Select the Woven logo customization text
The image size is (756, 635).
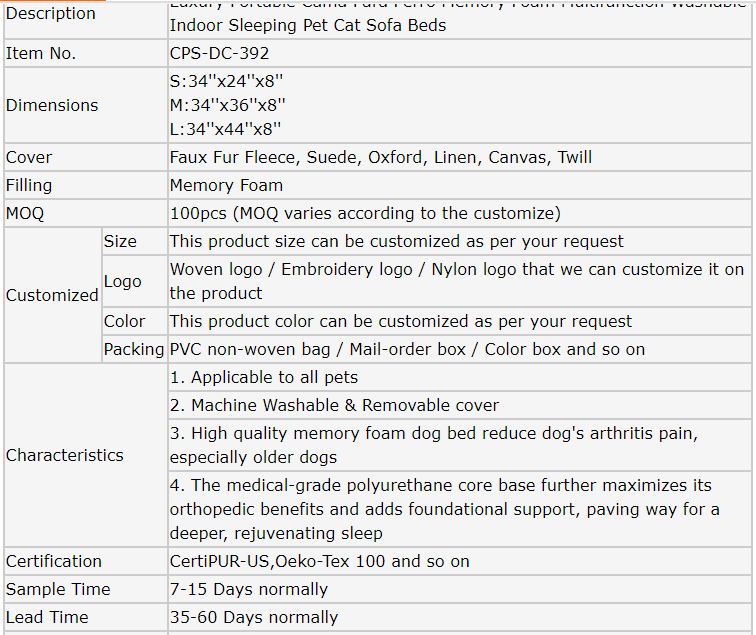click(456, 281)
